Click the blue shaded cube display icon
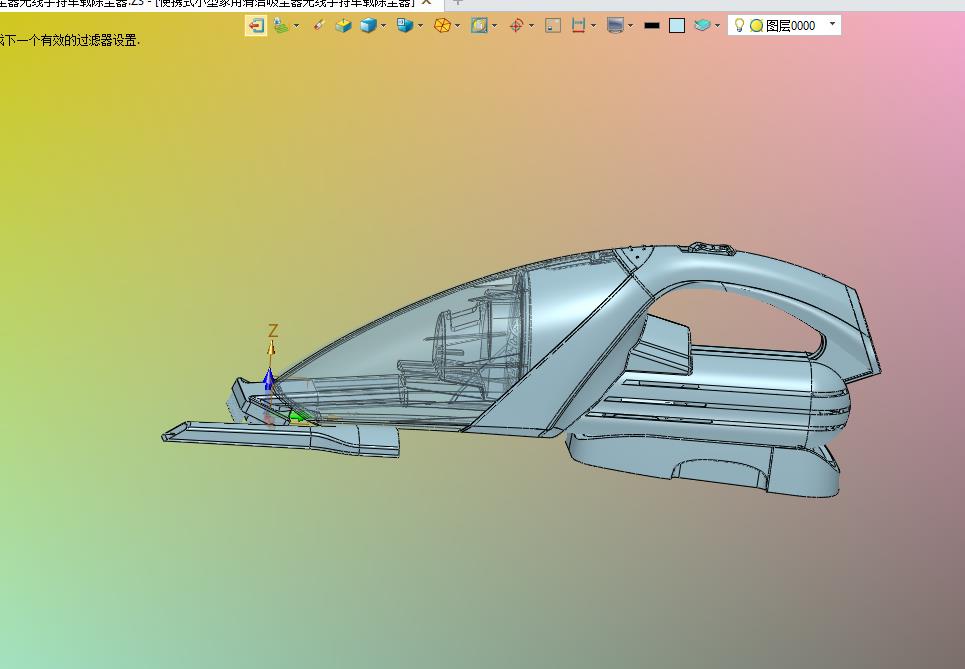The width and height of the screenshot is (965, 669). (x=368, y=25)
